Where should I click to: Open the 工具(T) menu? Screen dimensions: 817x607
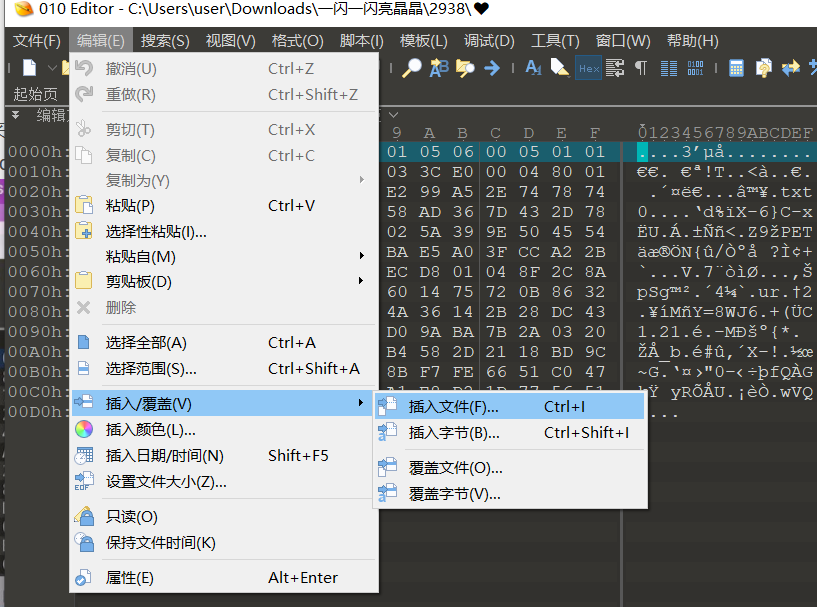(x=555, y=41)
